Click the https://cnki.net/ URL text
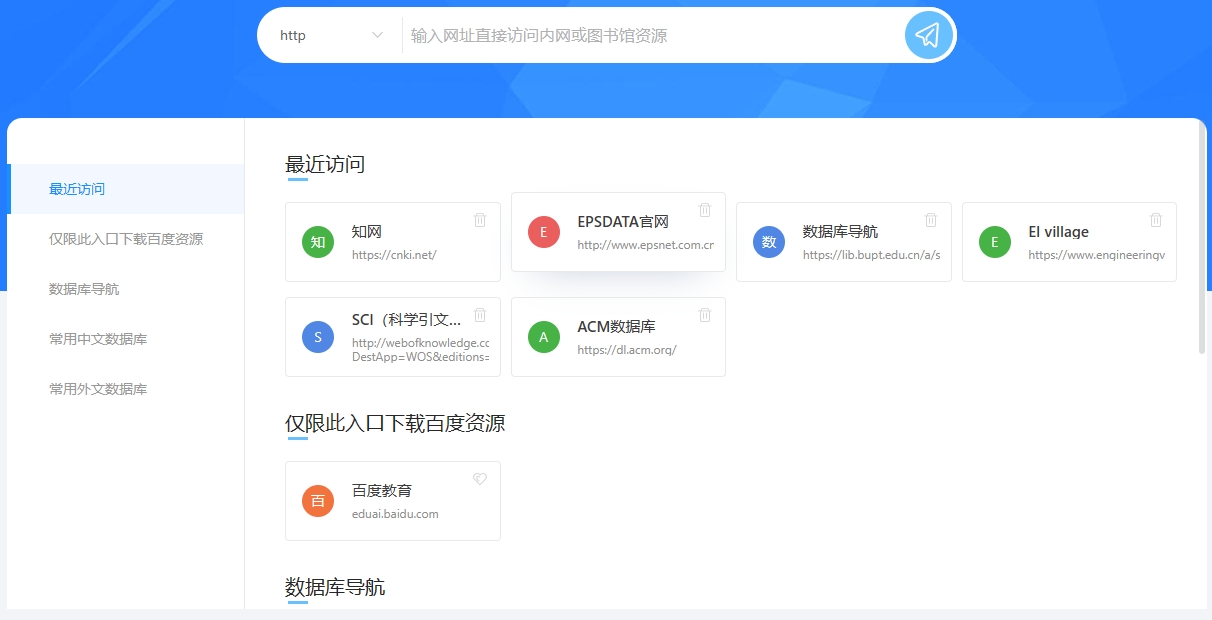This screenshot has height=620, width=1212. 394,255
